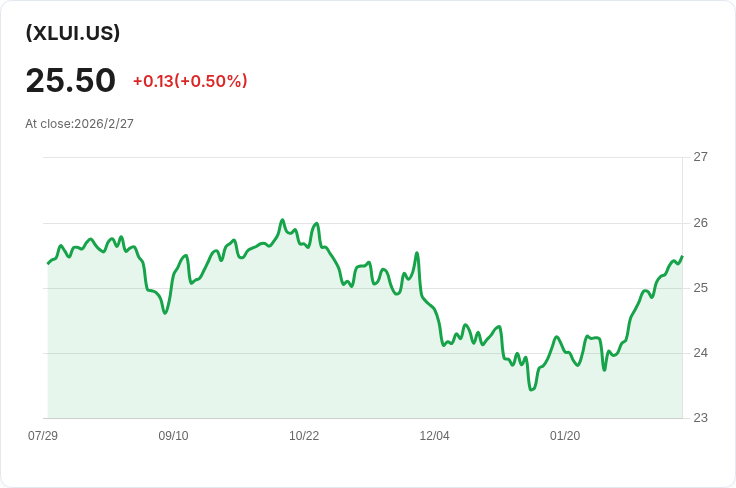Click the 27 price axis label

click(x=700, y=157)
